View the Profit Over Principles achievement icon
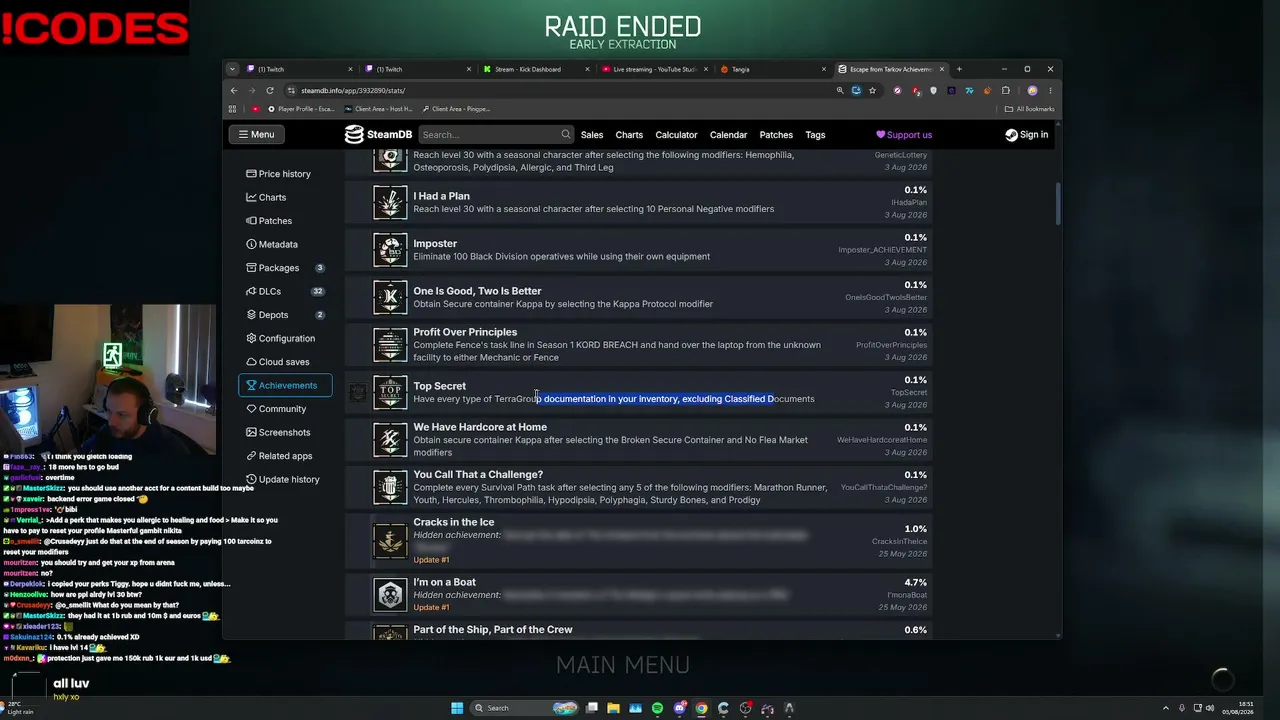The height and width of the screenshot is (720, 1280). click(390, 345)
